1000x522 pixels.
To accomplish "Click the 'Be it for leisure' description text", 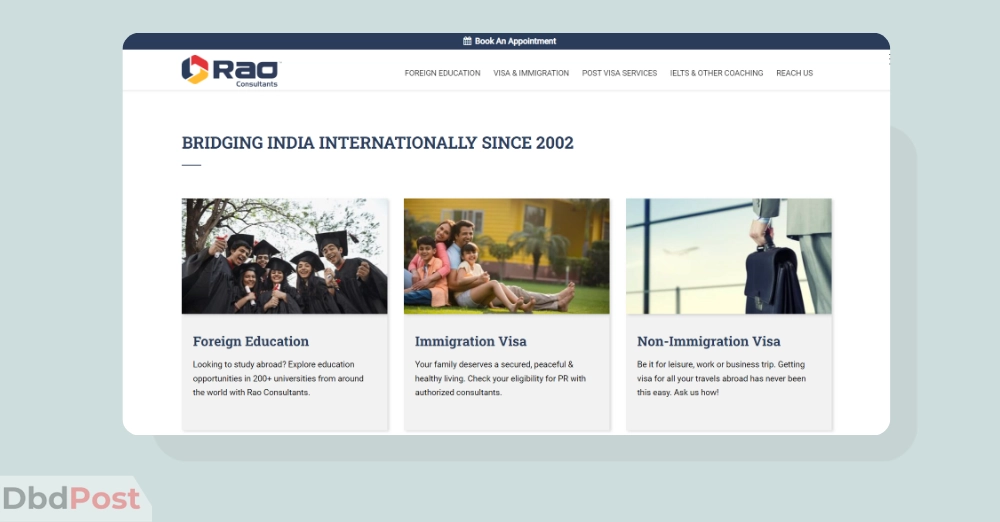I will coord(721,378).
